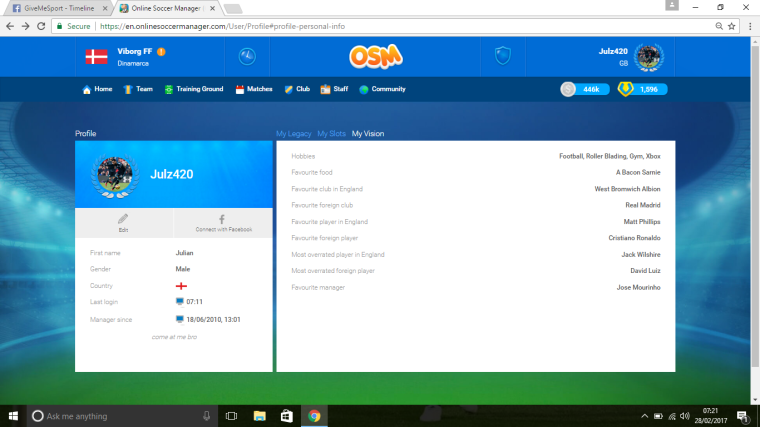Click the gold boss coins icon
The image size is (760, 427).
point(625,89)
